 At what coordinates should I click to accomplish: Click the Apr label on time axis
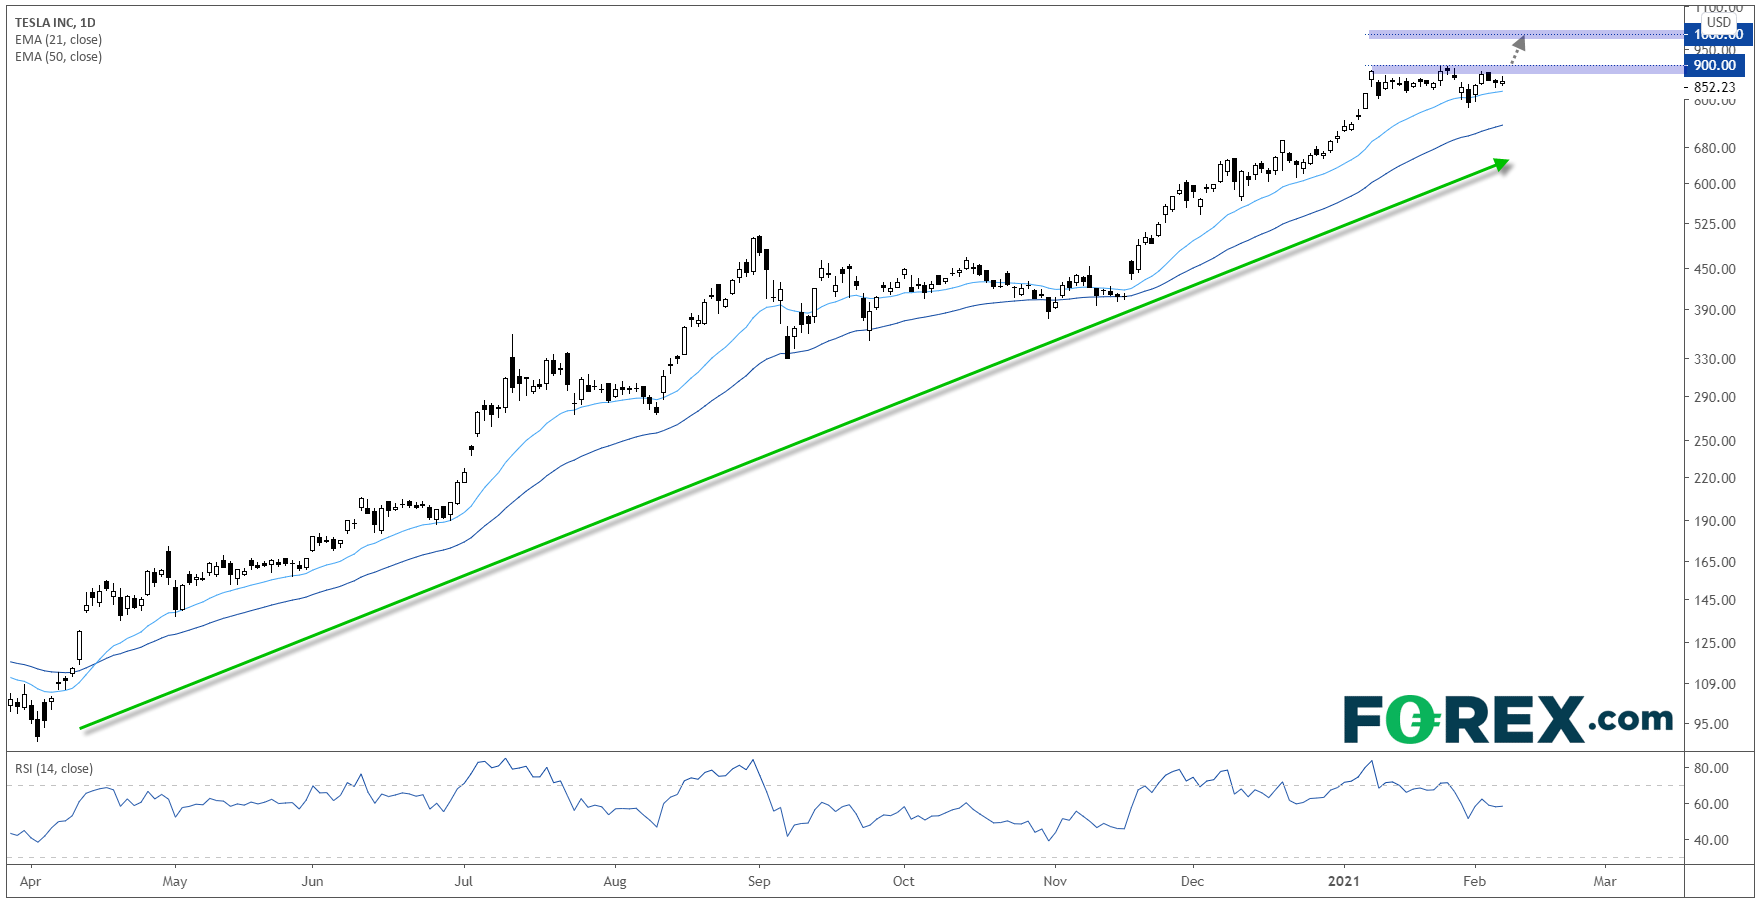[31, 882]
